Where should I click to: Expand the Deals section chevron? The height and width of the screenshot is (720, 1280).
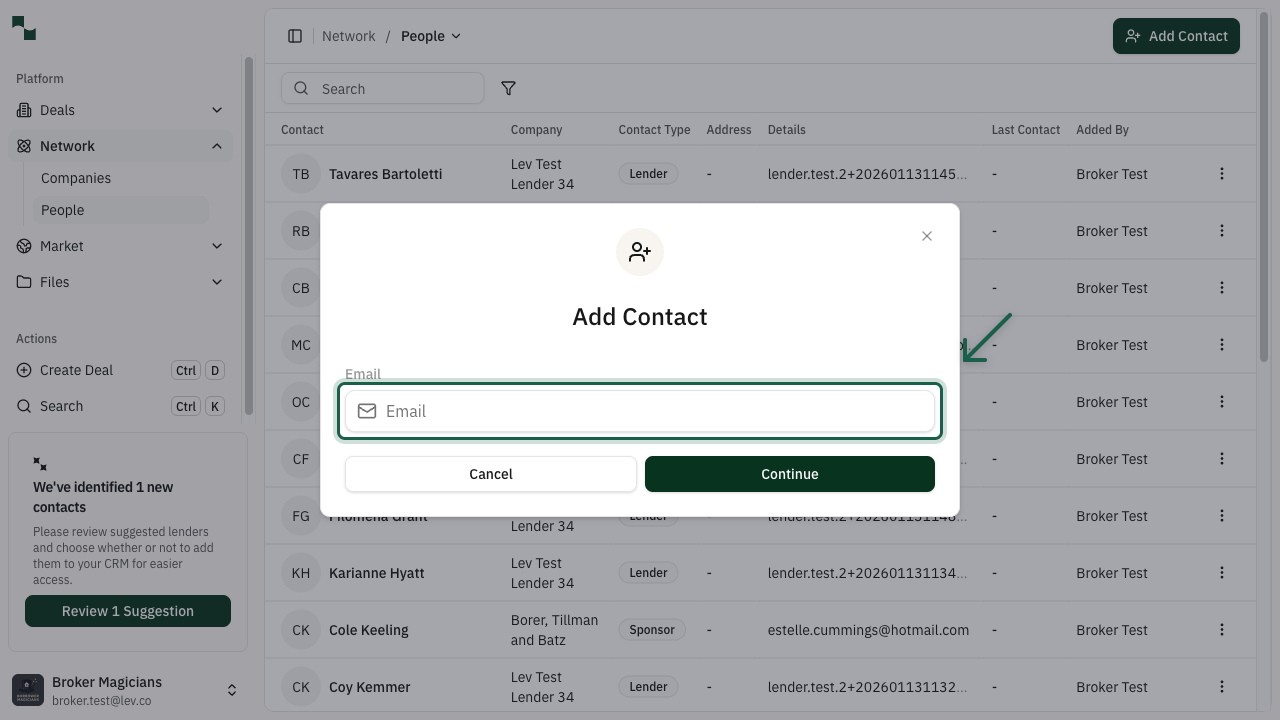point(217,110)
